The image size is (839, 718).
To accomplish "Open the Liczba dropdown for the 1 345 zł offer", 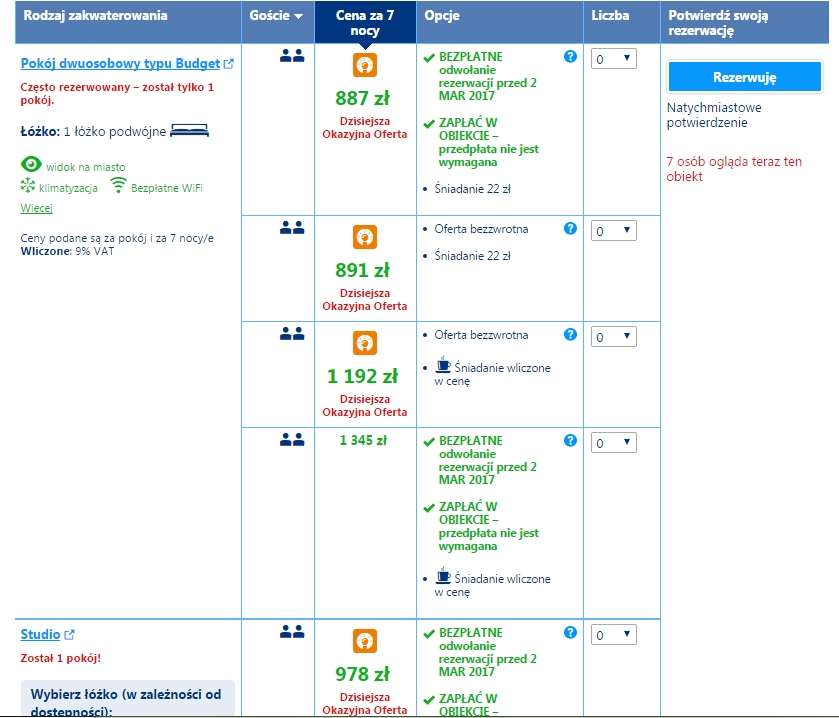I will (614, 442).
